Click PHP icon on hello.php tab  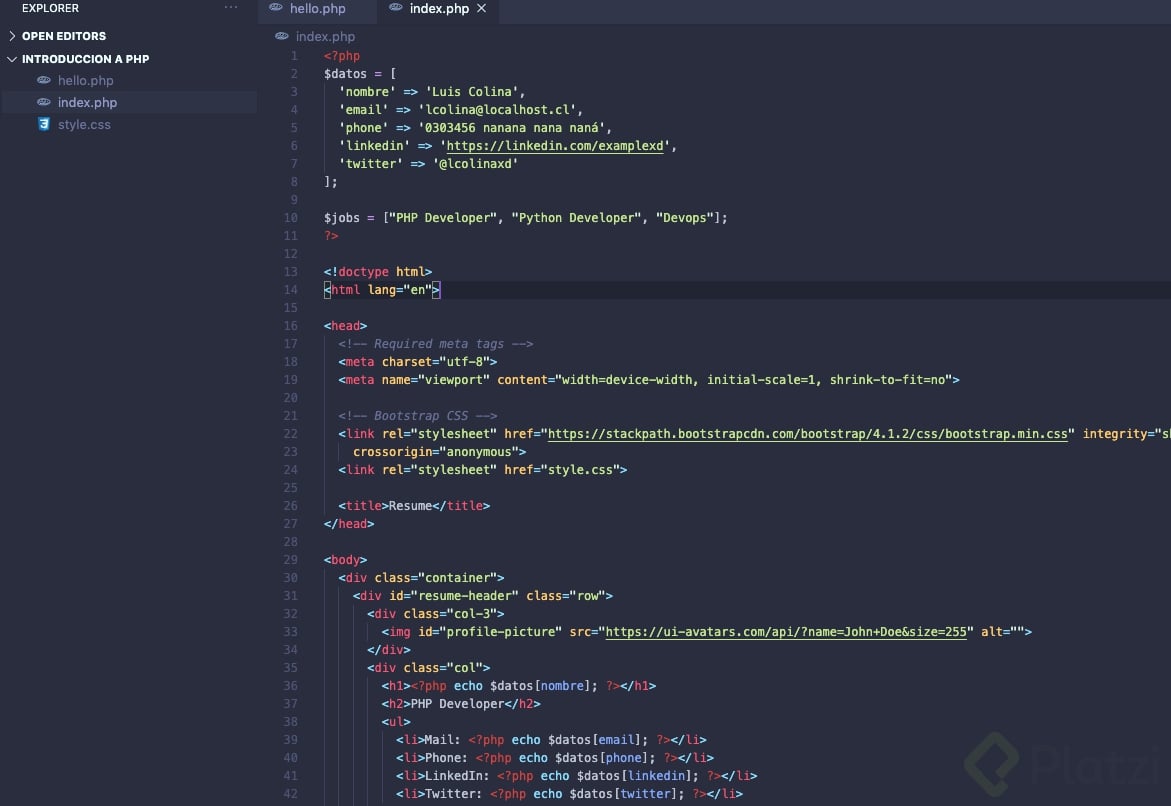[x=276, y=7]
